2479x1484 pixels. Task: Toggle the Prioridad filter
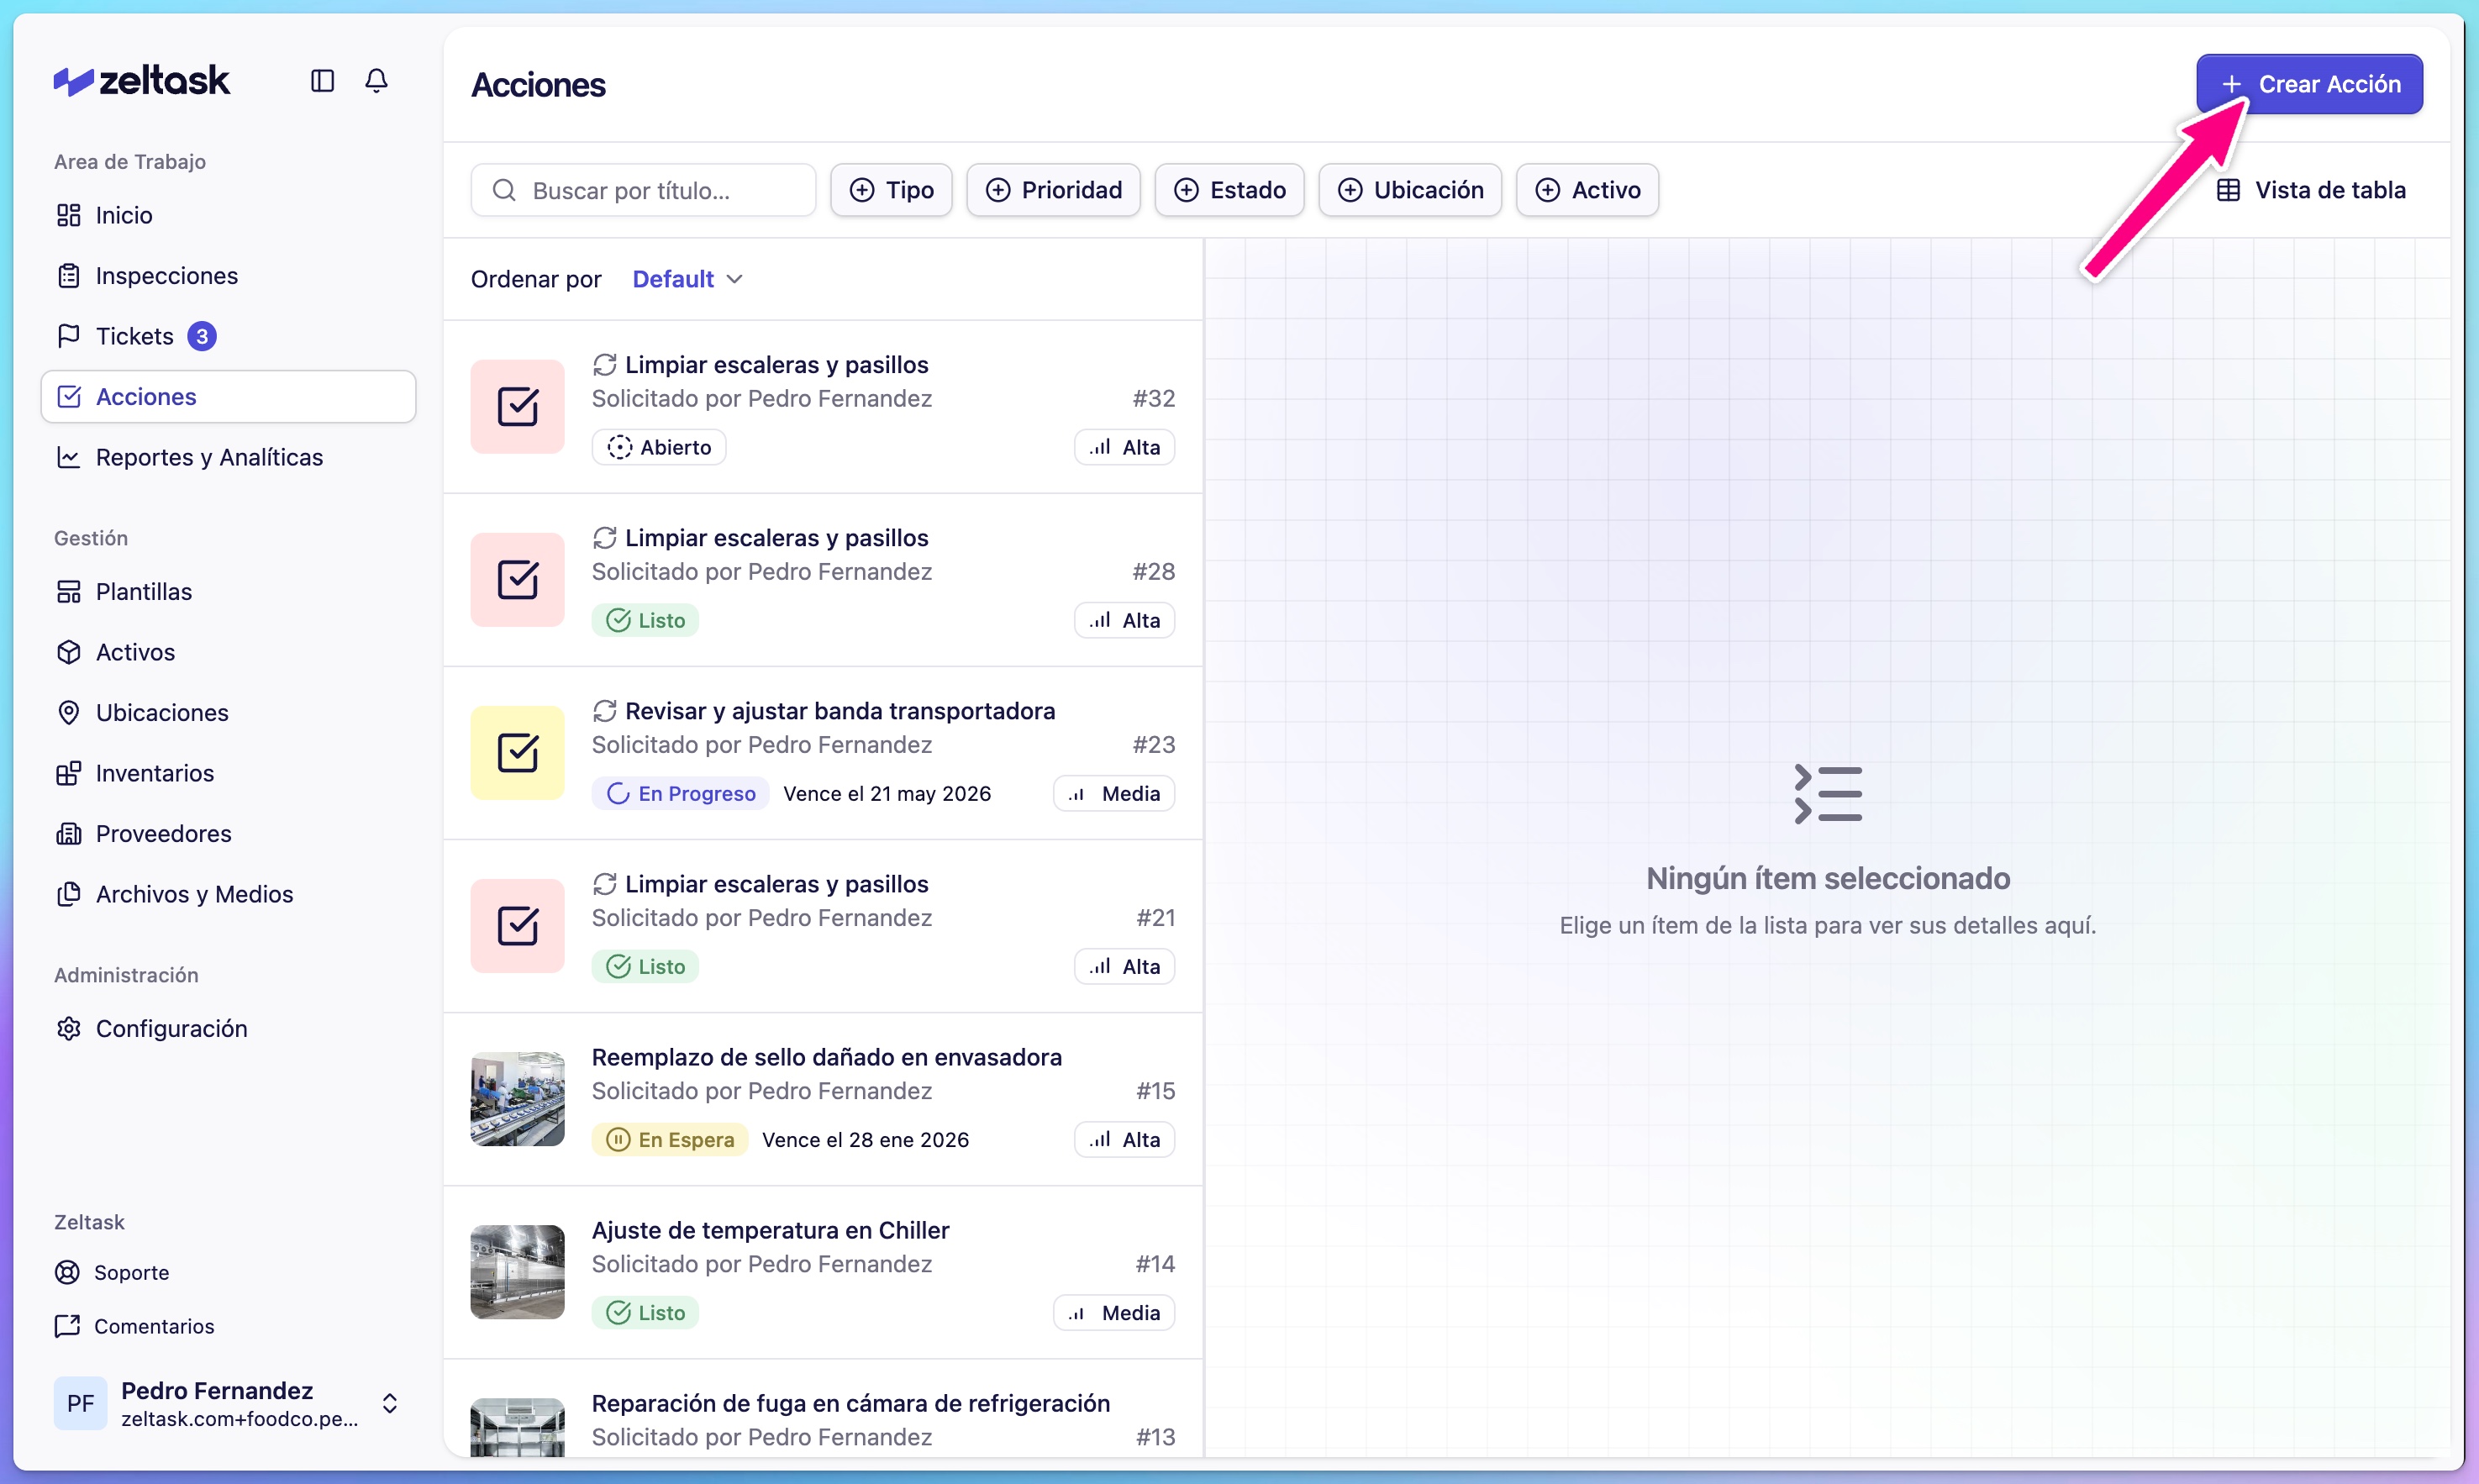pyautogui.click(x=1053, y=189)
